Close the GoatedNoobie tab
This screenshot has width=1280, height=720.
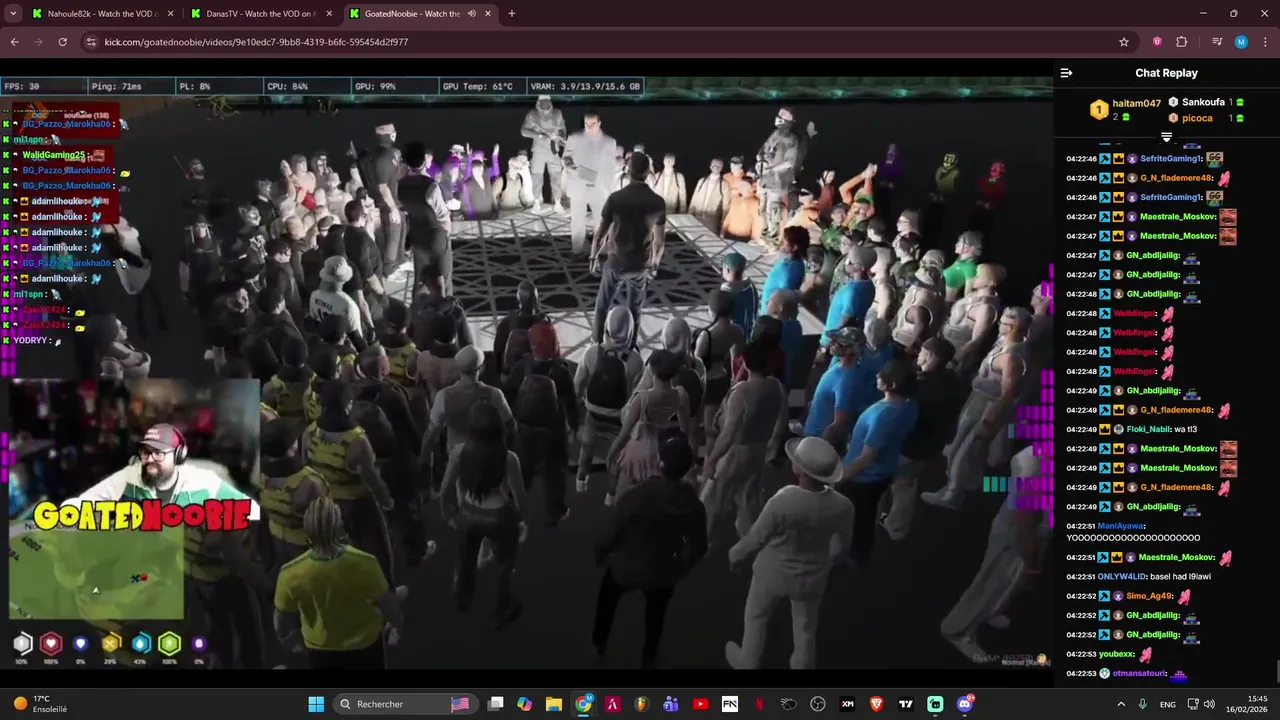pos(488,14)
